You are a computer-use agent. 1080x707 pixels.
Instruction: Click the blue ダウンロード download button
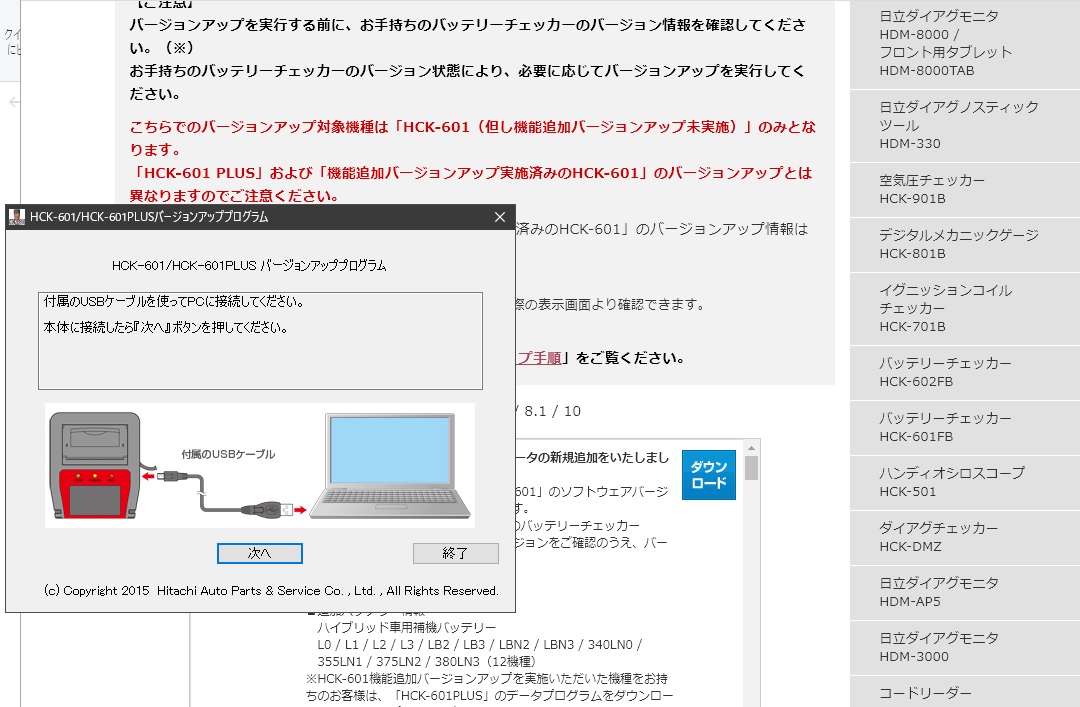[708, 475]
